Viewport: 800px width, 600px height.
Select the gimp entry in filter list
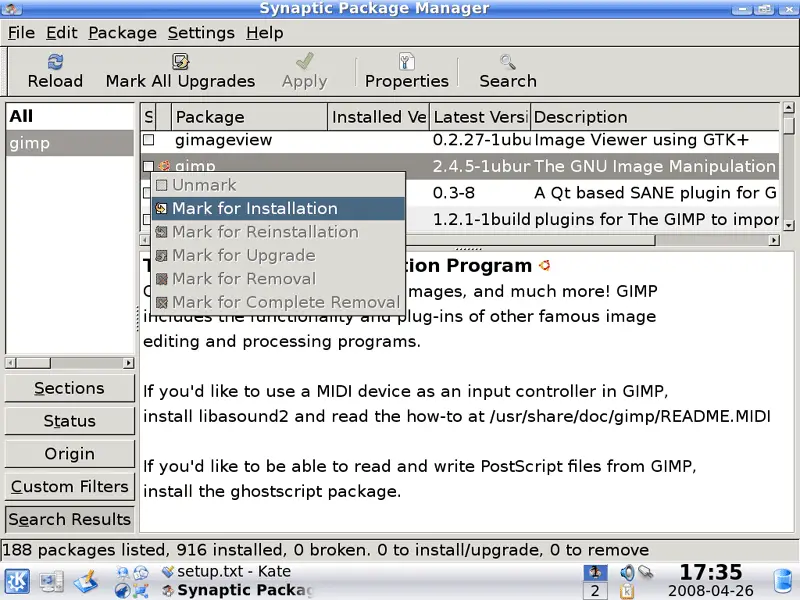(x=69, y=143)
